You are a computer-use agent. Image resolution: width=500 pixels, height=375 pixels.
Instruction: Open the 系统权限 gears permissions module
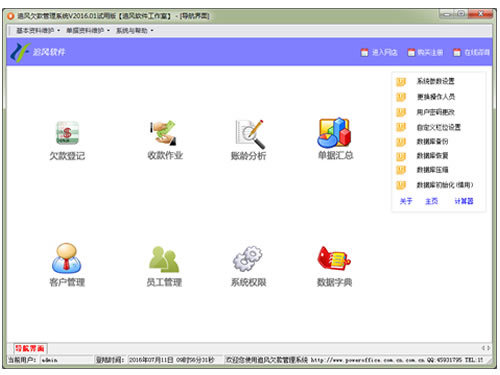pyautogui.click(x=248, y=266)
